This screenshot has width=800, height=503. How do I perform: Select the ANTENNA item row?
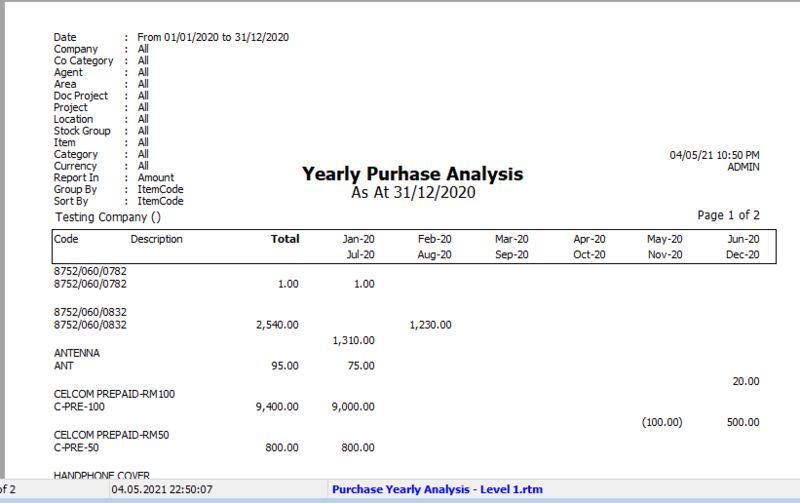click(x=77, y=353)
